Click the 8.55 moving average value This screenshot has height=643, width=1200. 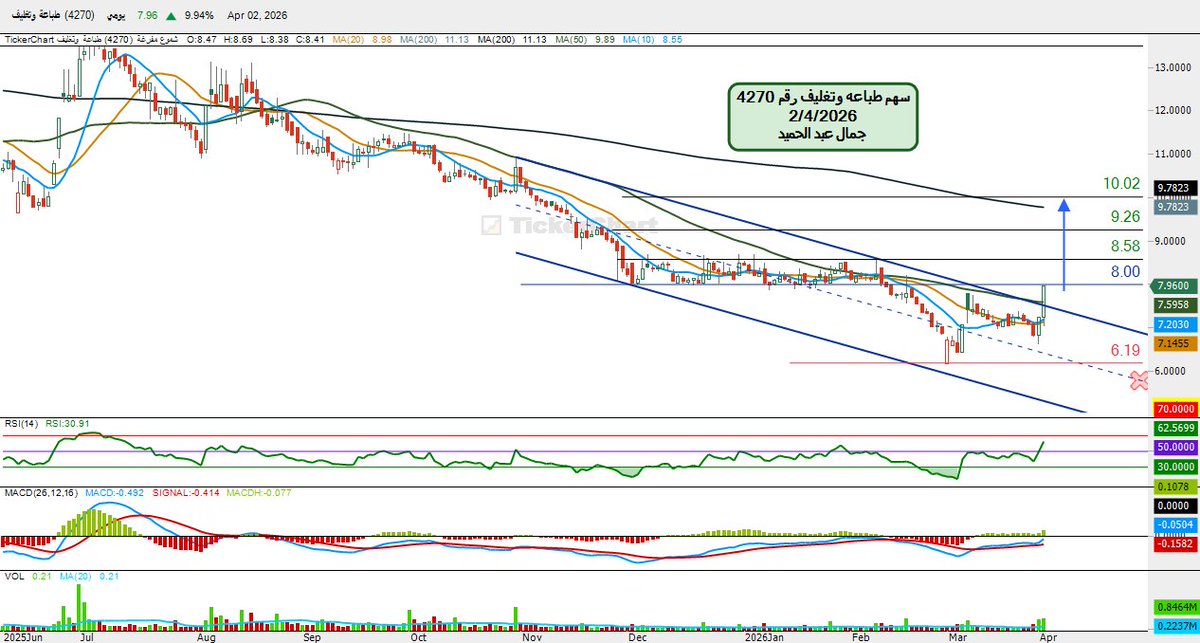tap(674, 40)
